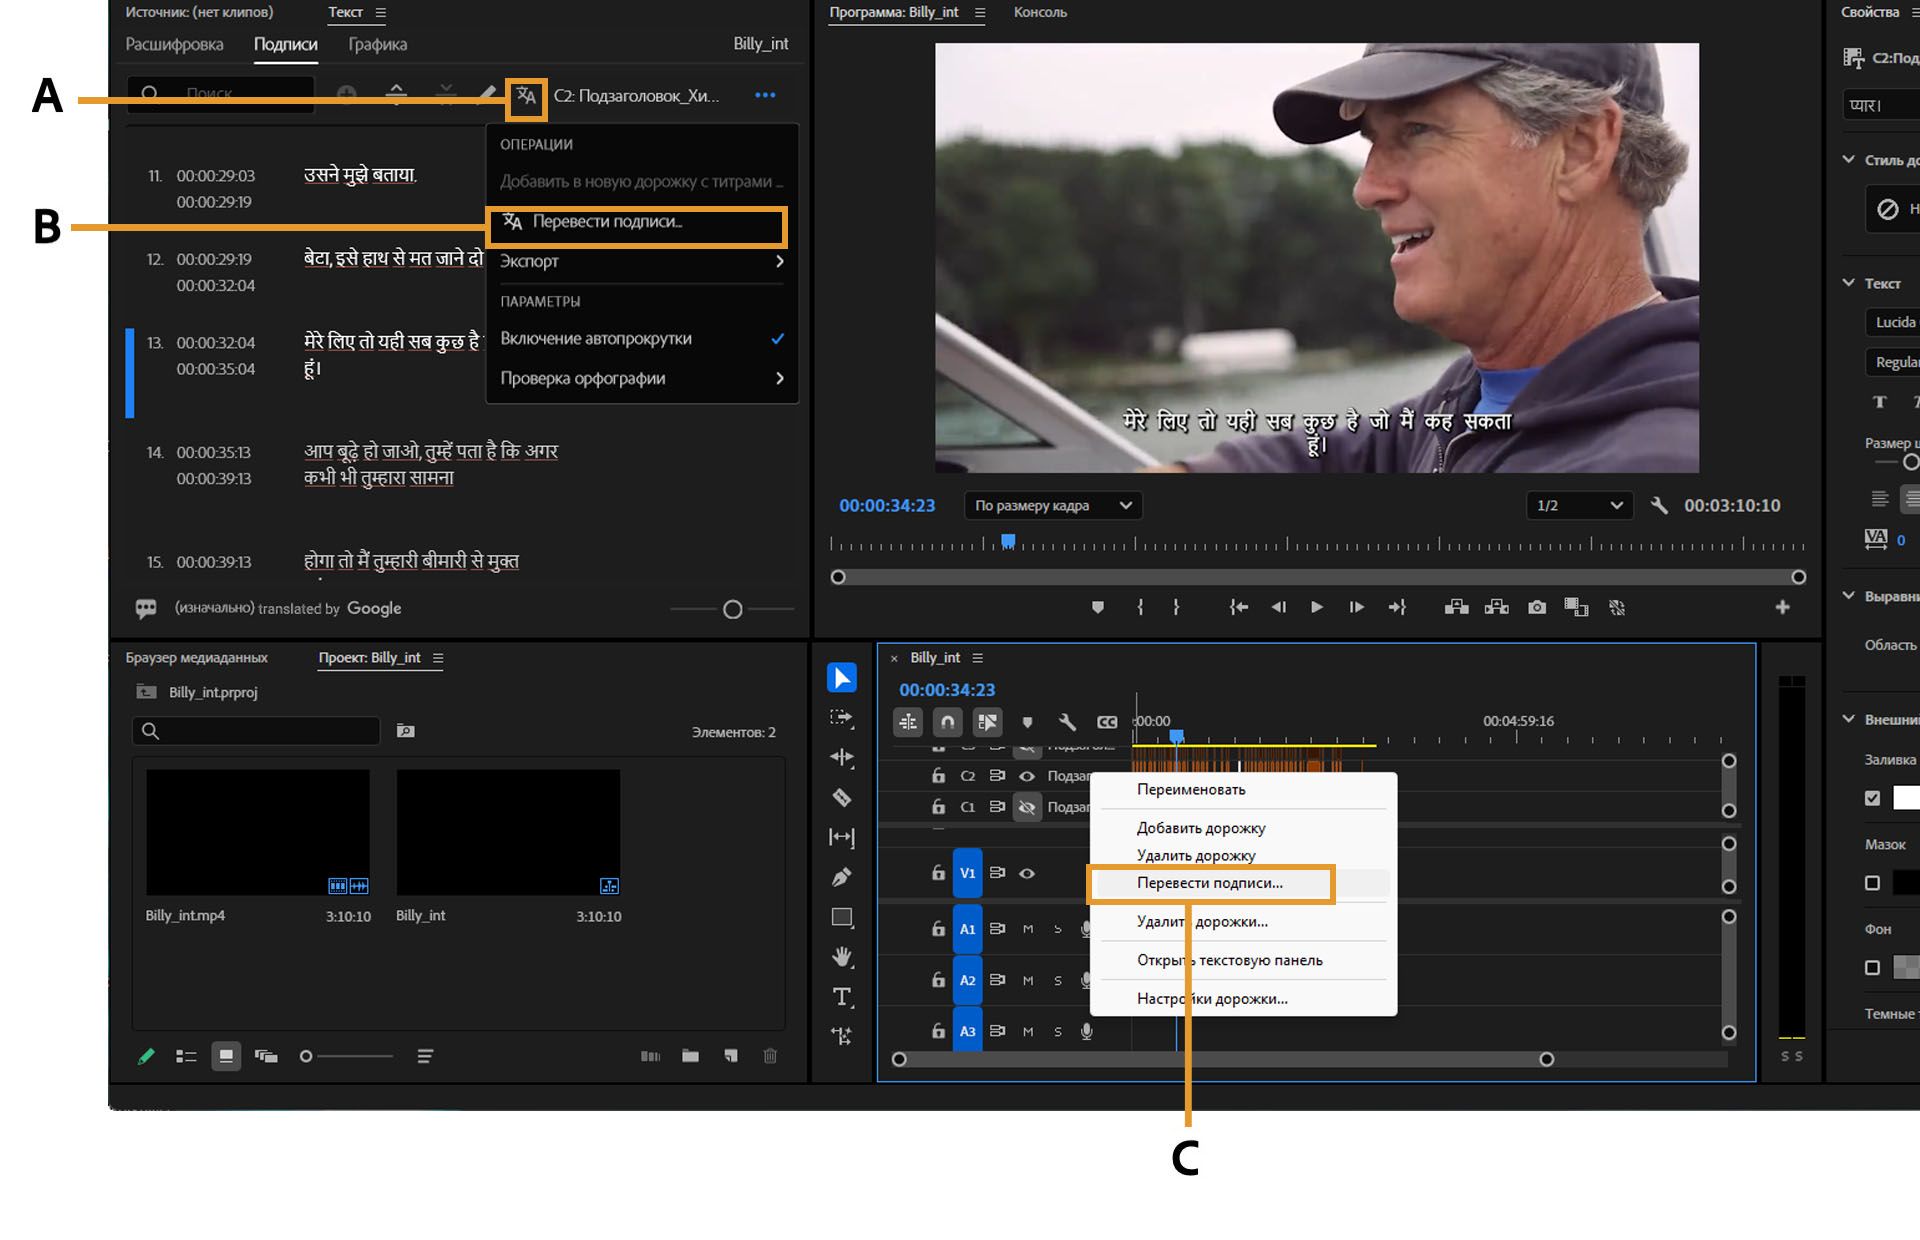Screen dimensions: 1920x1240
Task: Enable the Мазок stroke checkbox
Action: (1872, 883)
